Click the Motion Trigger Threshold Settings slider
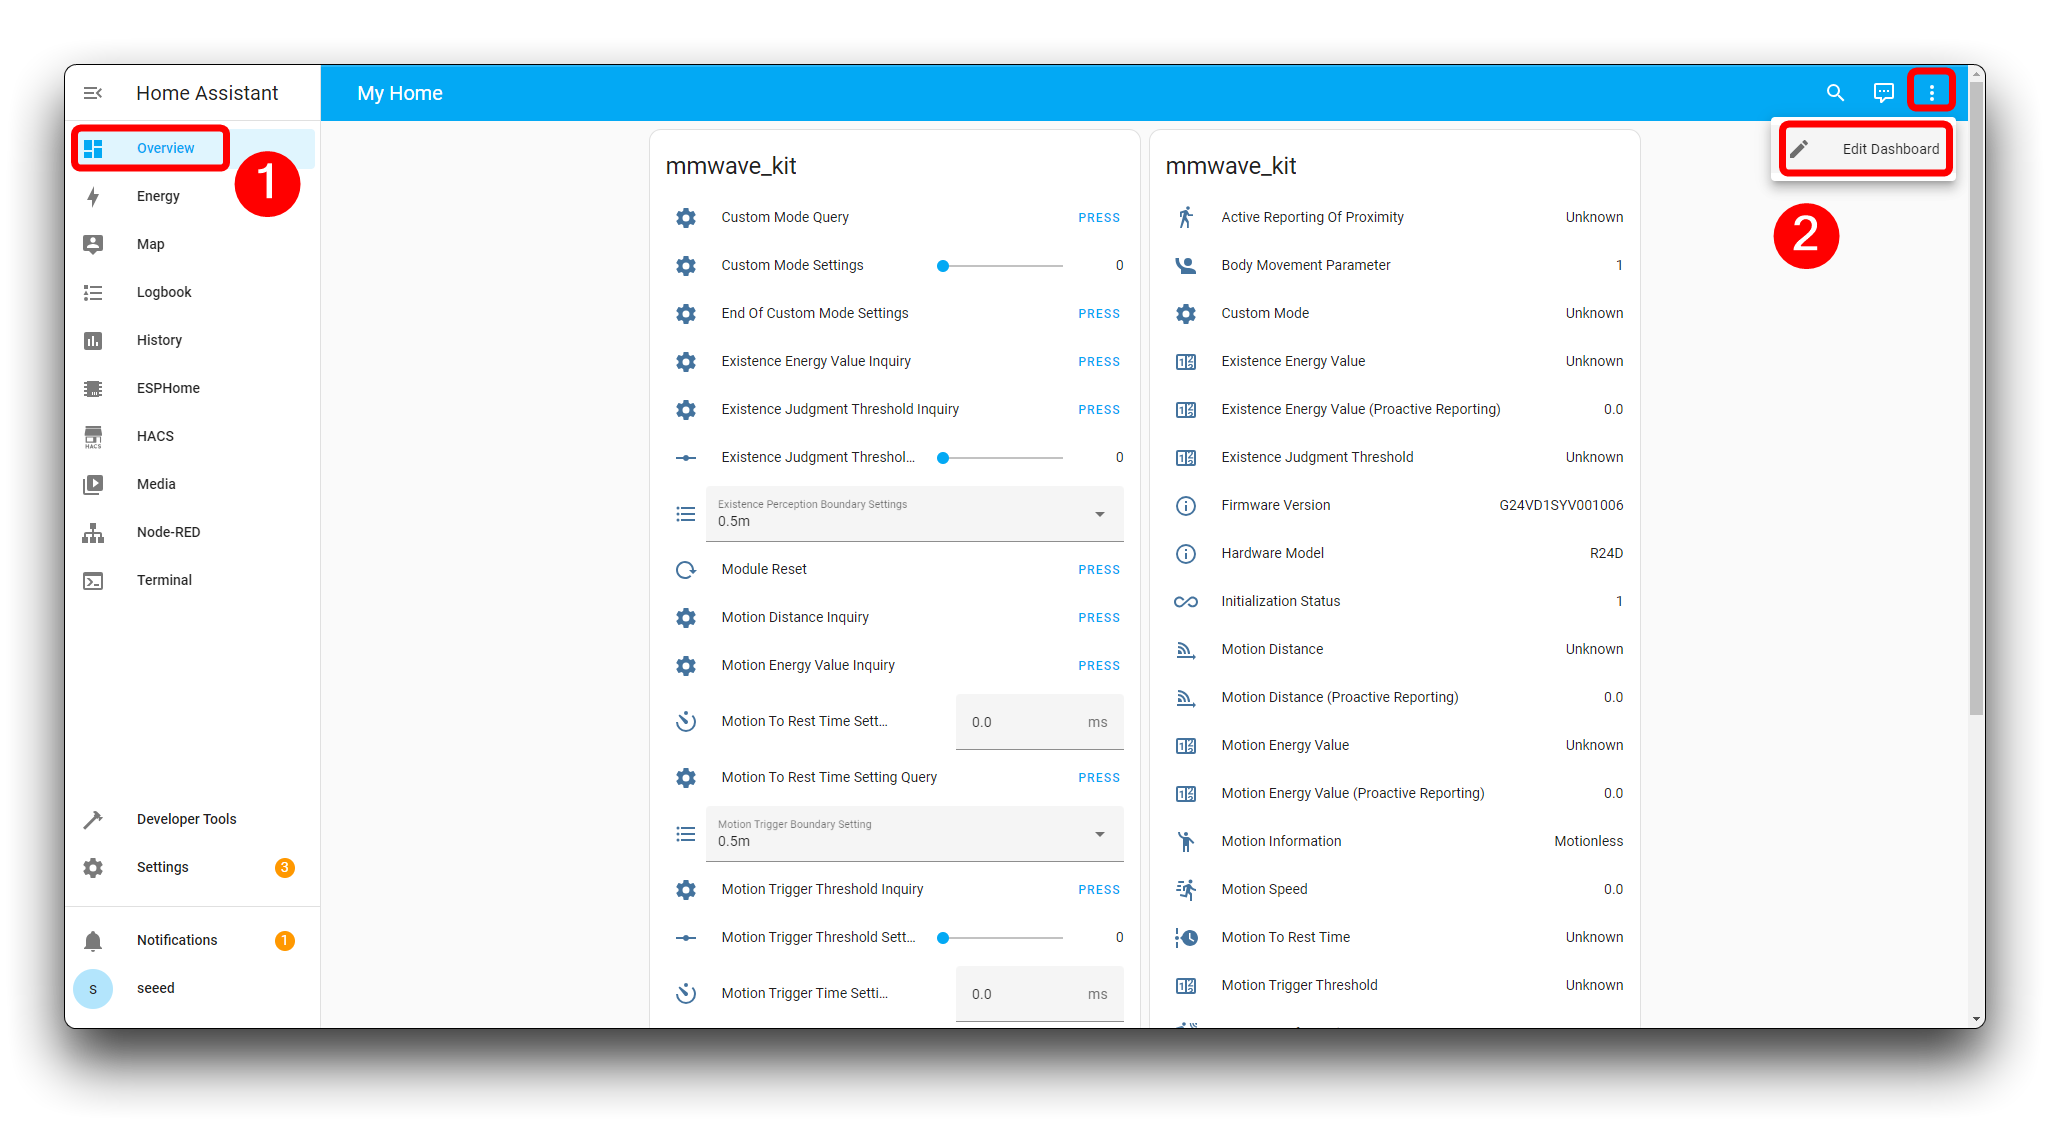Viewport: 2050px width, 1125px height. (x=1002, y=937)
